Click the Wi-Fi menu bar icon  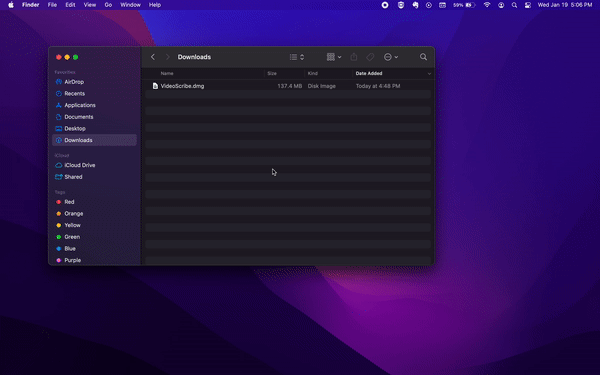pyautogui.click(x=487, y=5)
